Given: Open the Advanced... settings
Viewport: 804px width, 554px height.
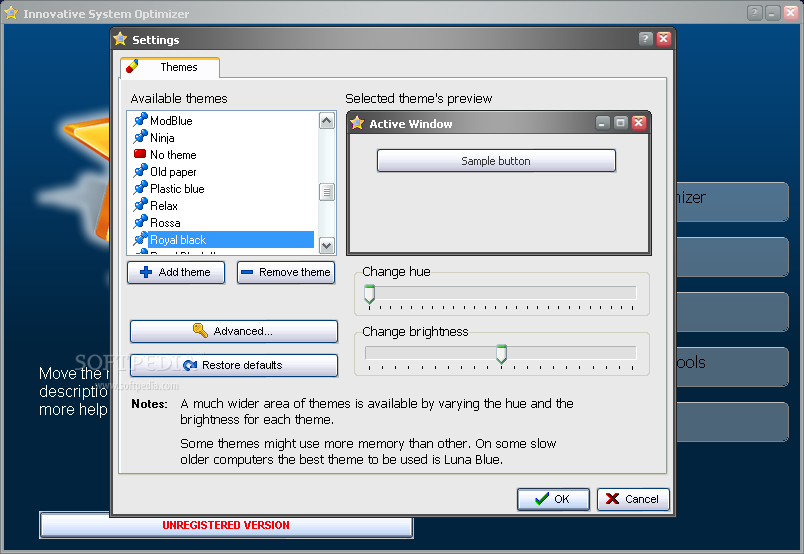Looking at the screenshot, I should coord(234,331).
